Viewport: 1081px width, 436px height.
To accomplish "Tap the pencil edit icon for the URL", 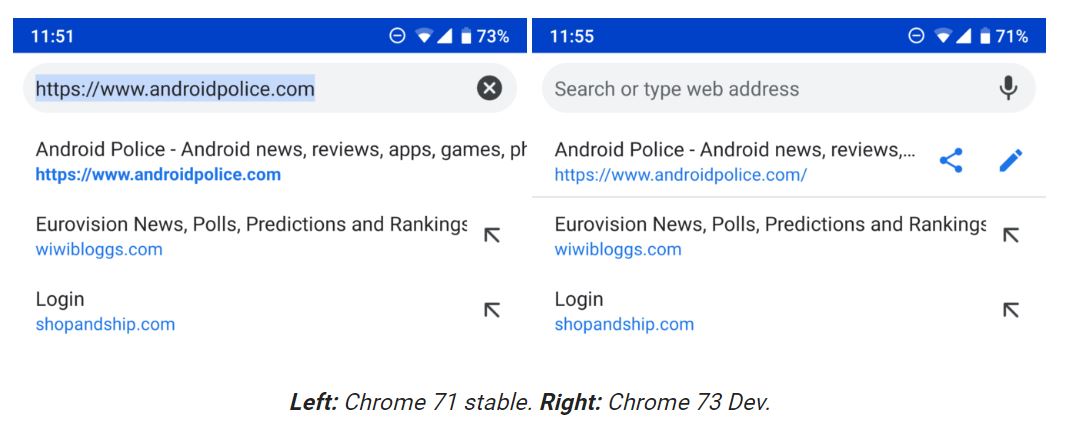I will tap(1011, 161).
